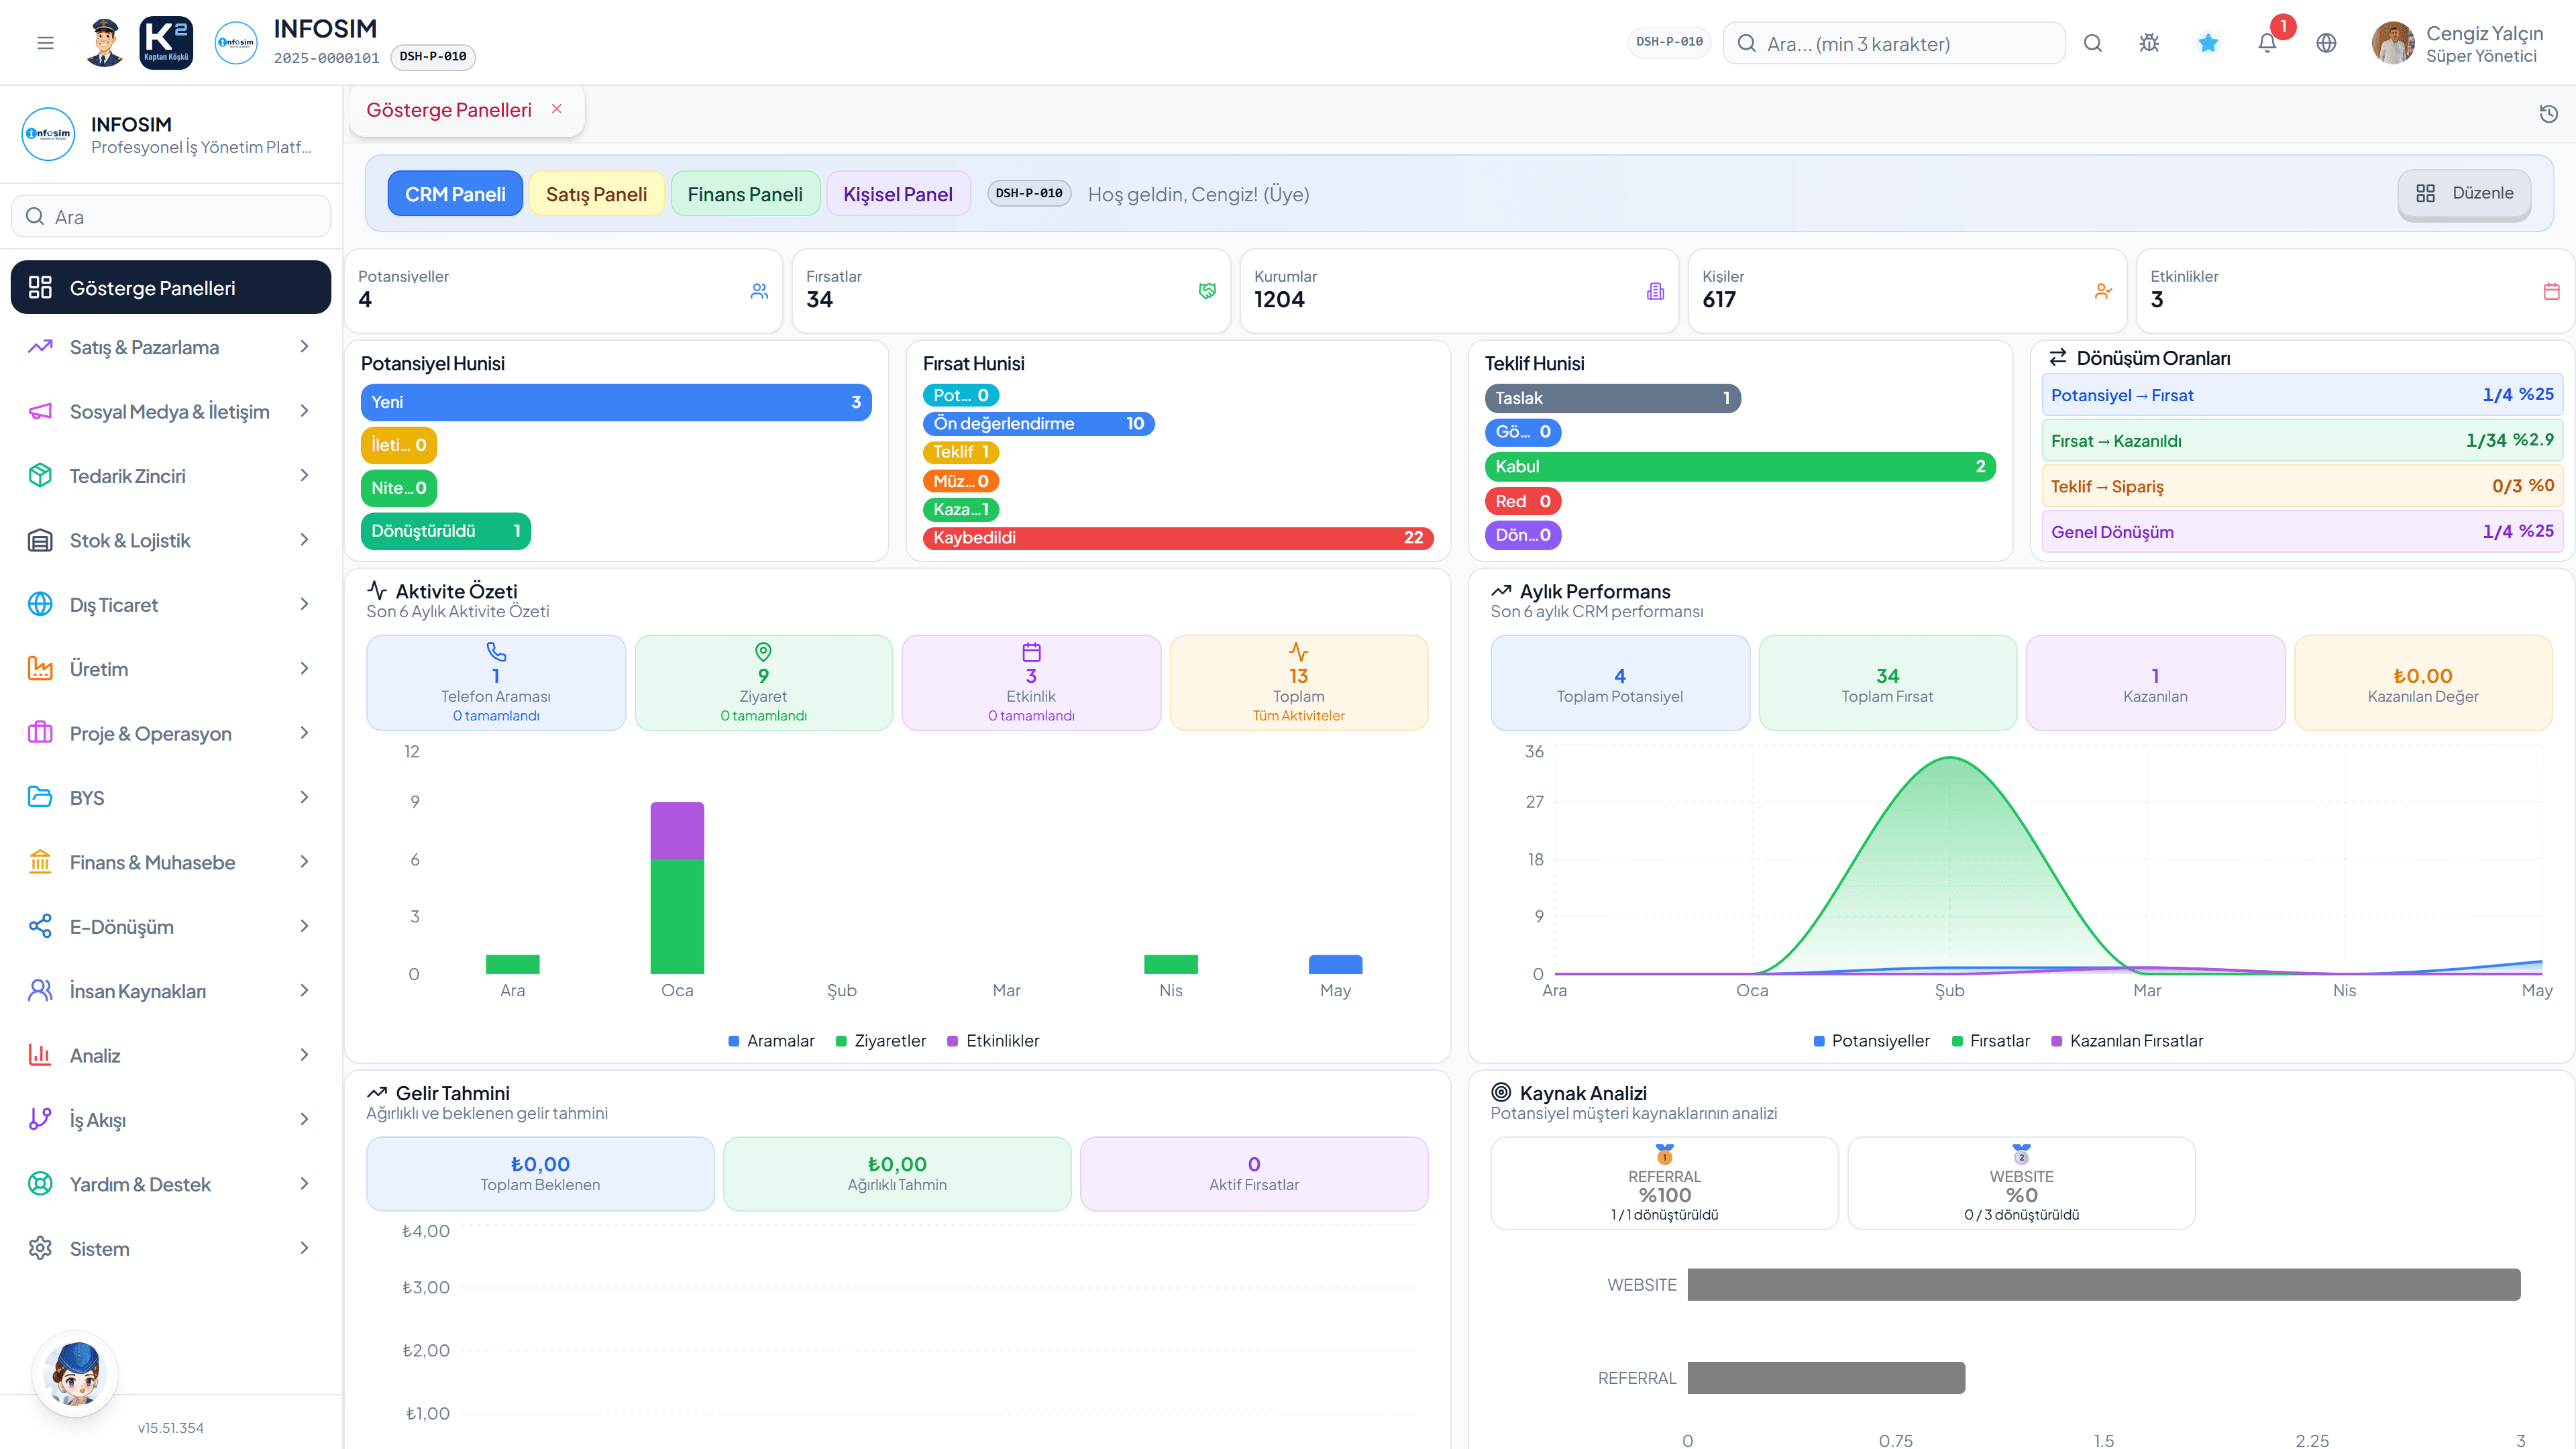Click the Toplam activity pulse icon
Screen dimensions: 2576x1449
point(1298,652)
